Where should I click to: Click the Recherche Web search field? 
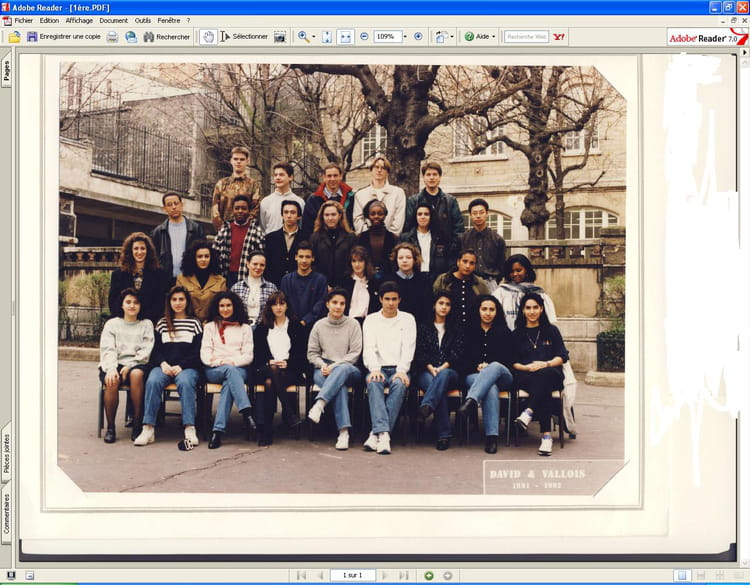526,37
